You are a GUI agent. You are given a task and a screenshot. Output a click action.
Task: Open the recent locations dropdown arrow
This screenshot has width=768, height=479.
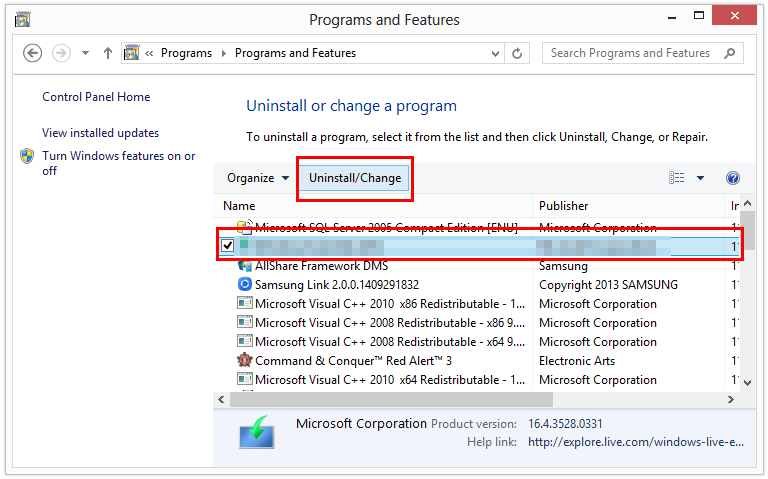click(x=85, y=53)
